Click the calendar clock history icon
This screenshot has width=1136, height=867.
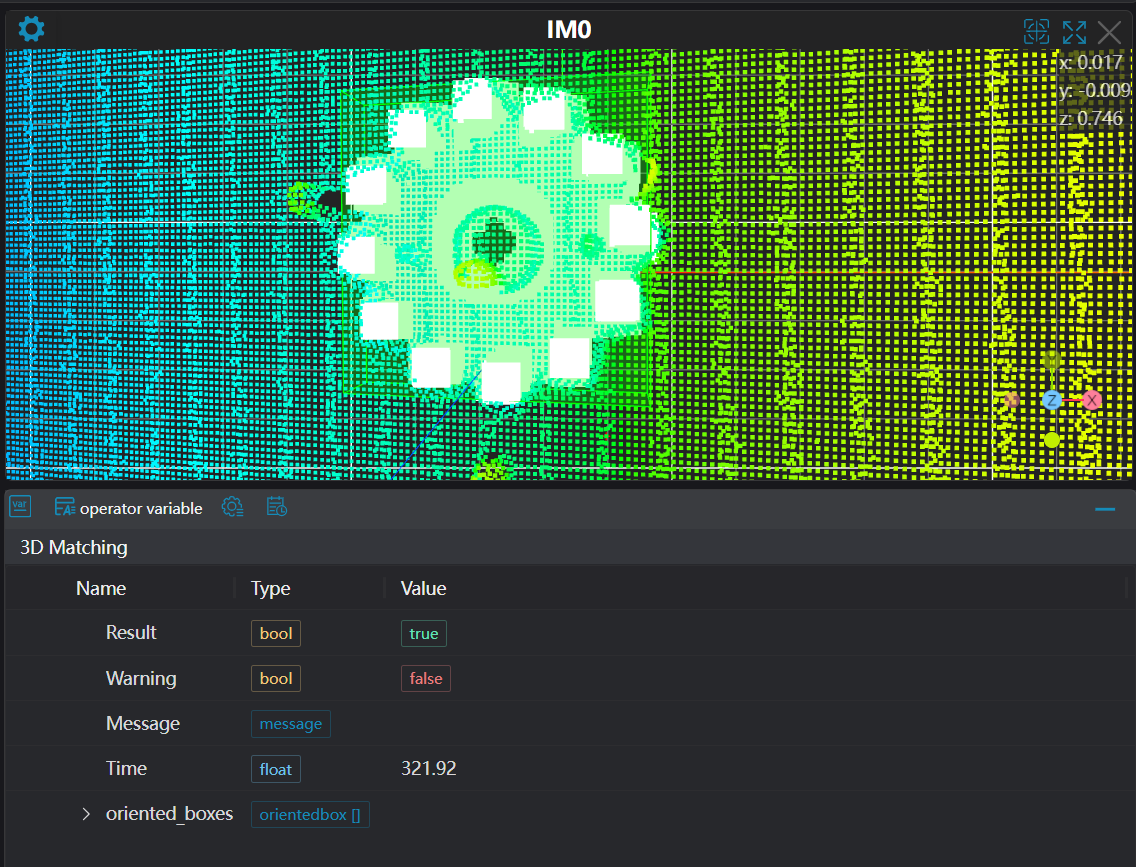pos(277,507)
